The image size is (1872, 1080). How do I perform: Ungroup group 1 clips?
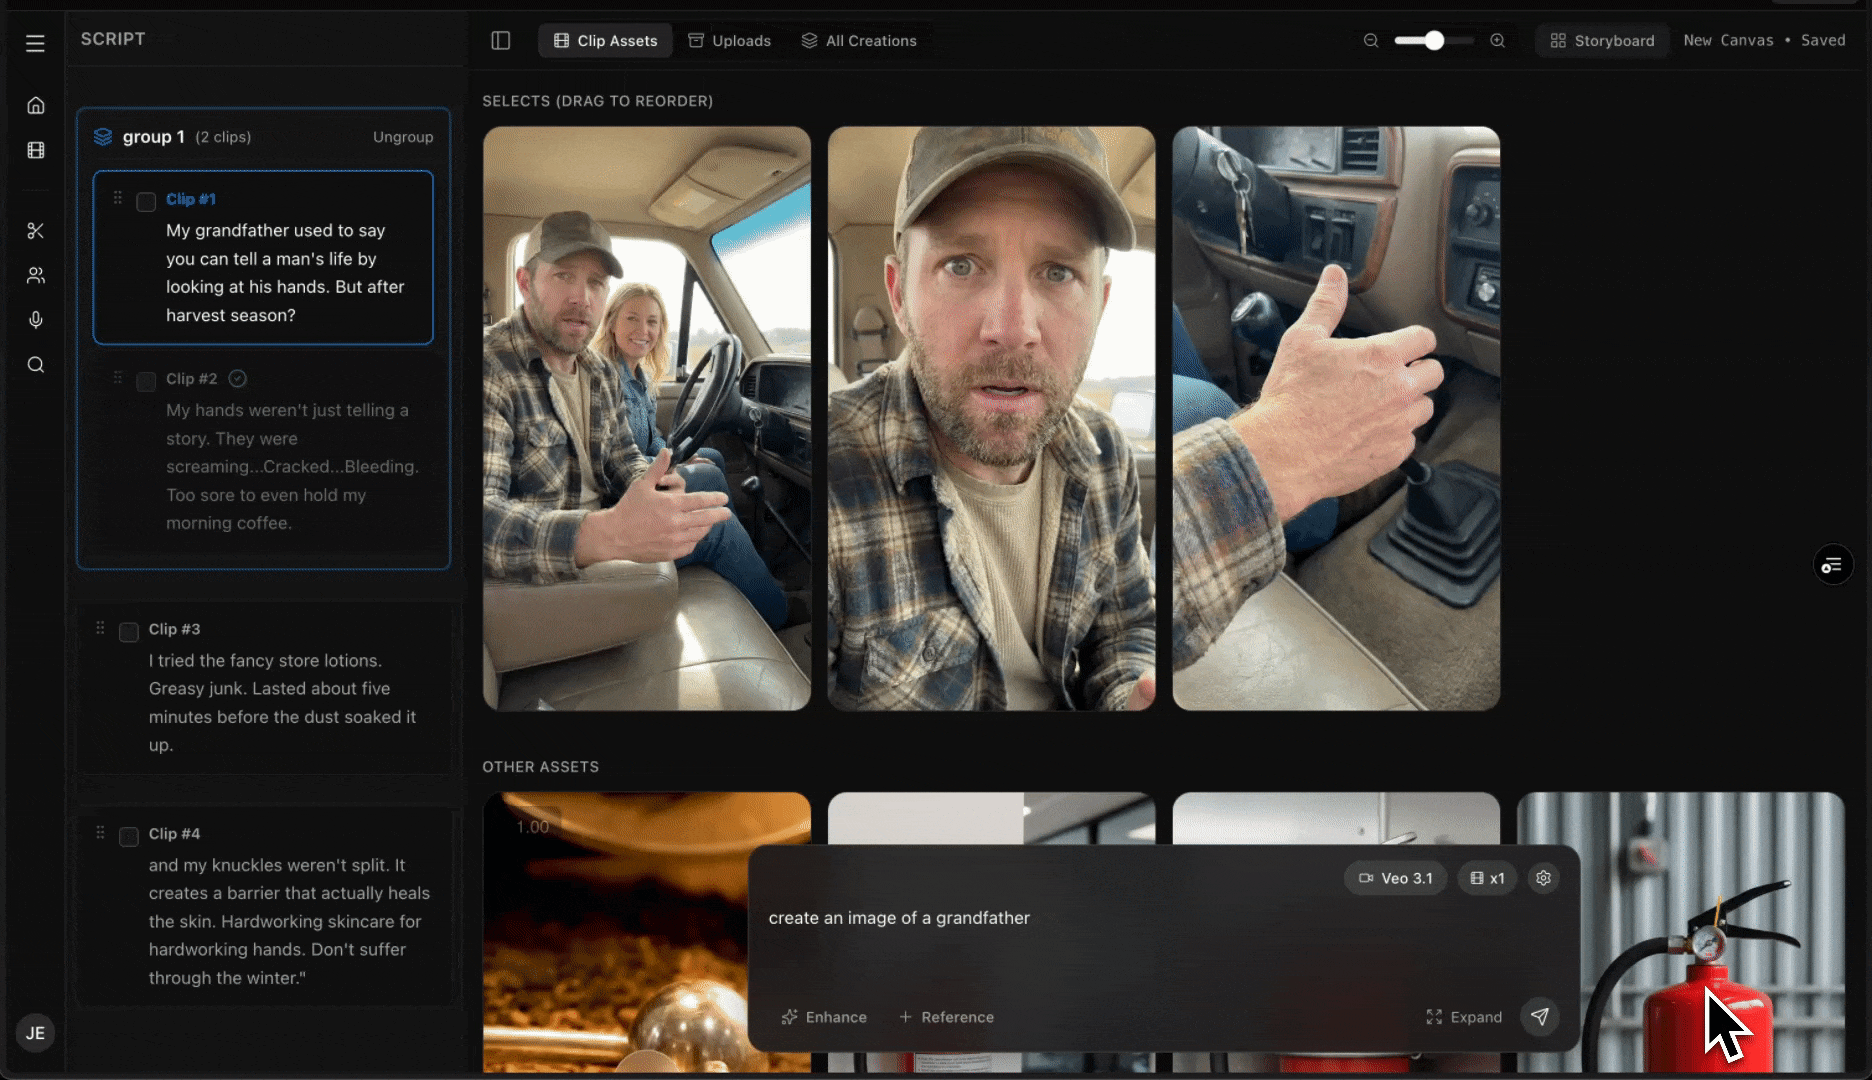pos(403,137)
